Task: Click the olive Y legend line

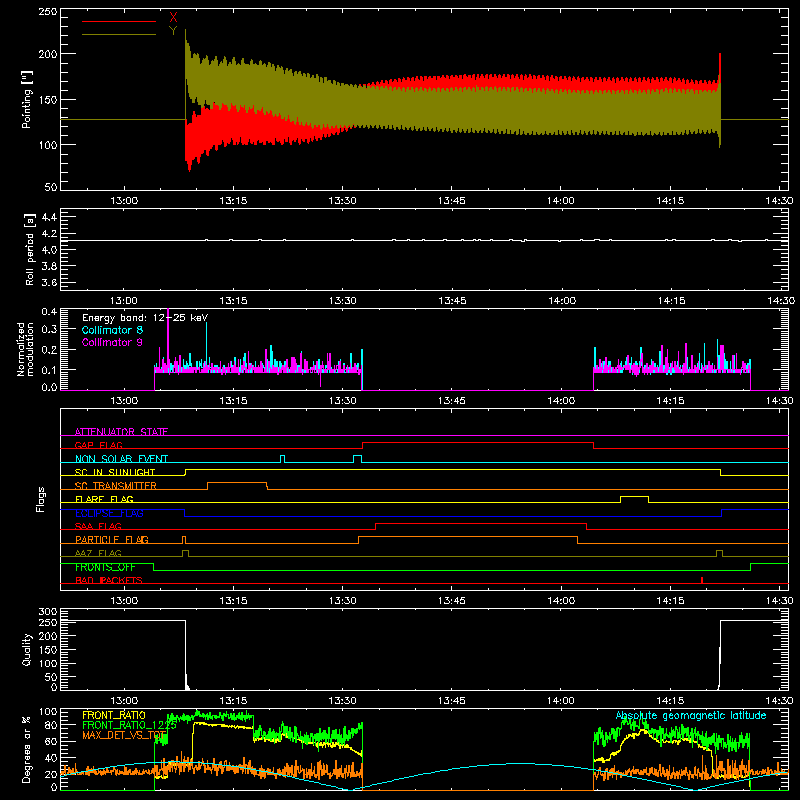Action: pos(119,35)
